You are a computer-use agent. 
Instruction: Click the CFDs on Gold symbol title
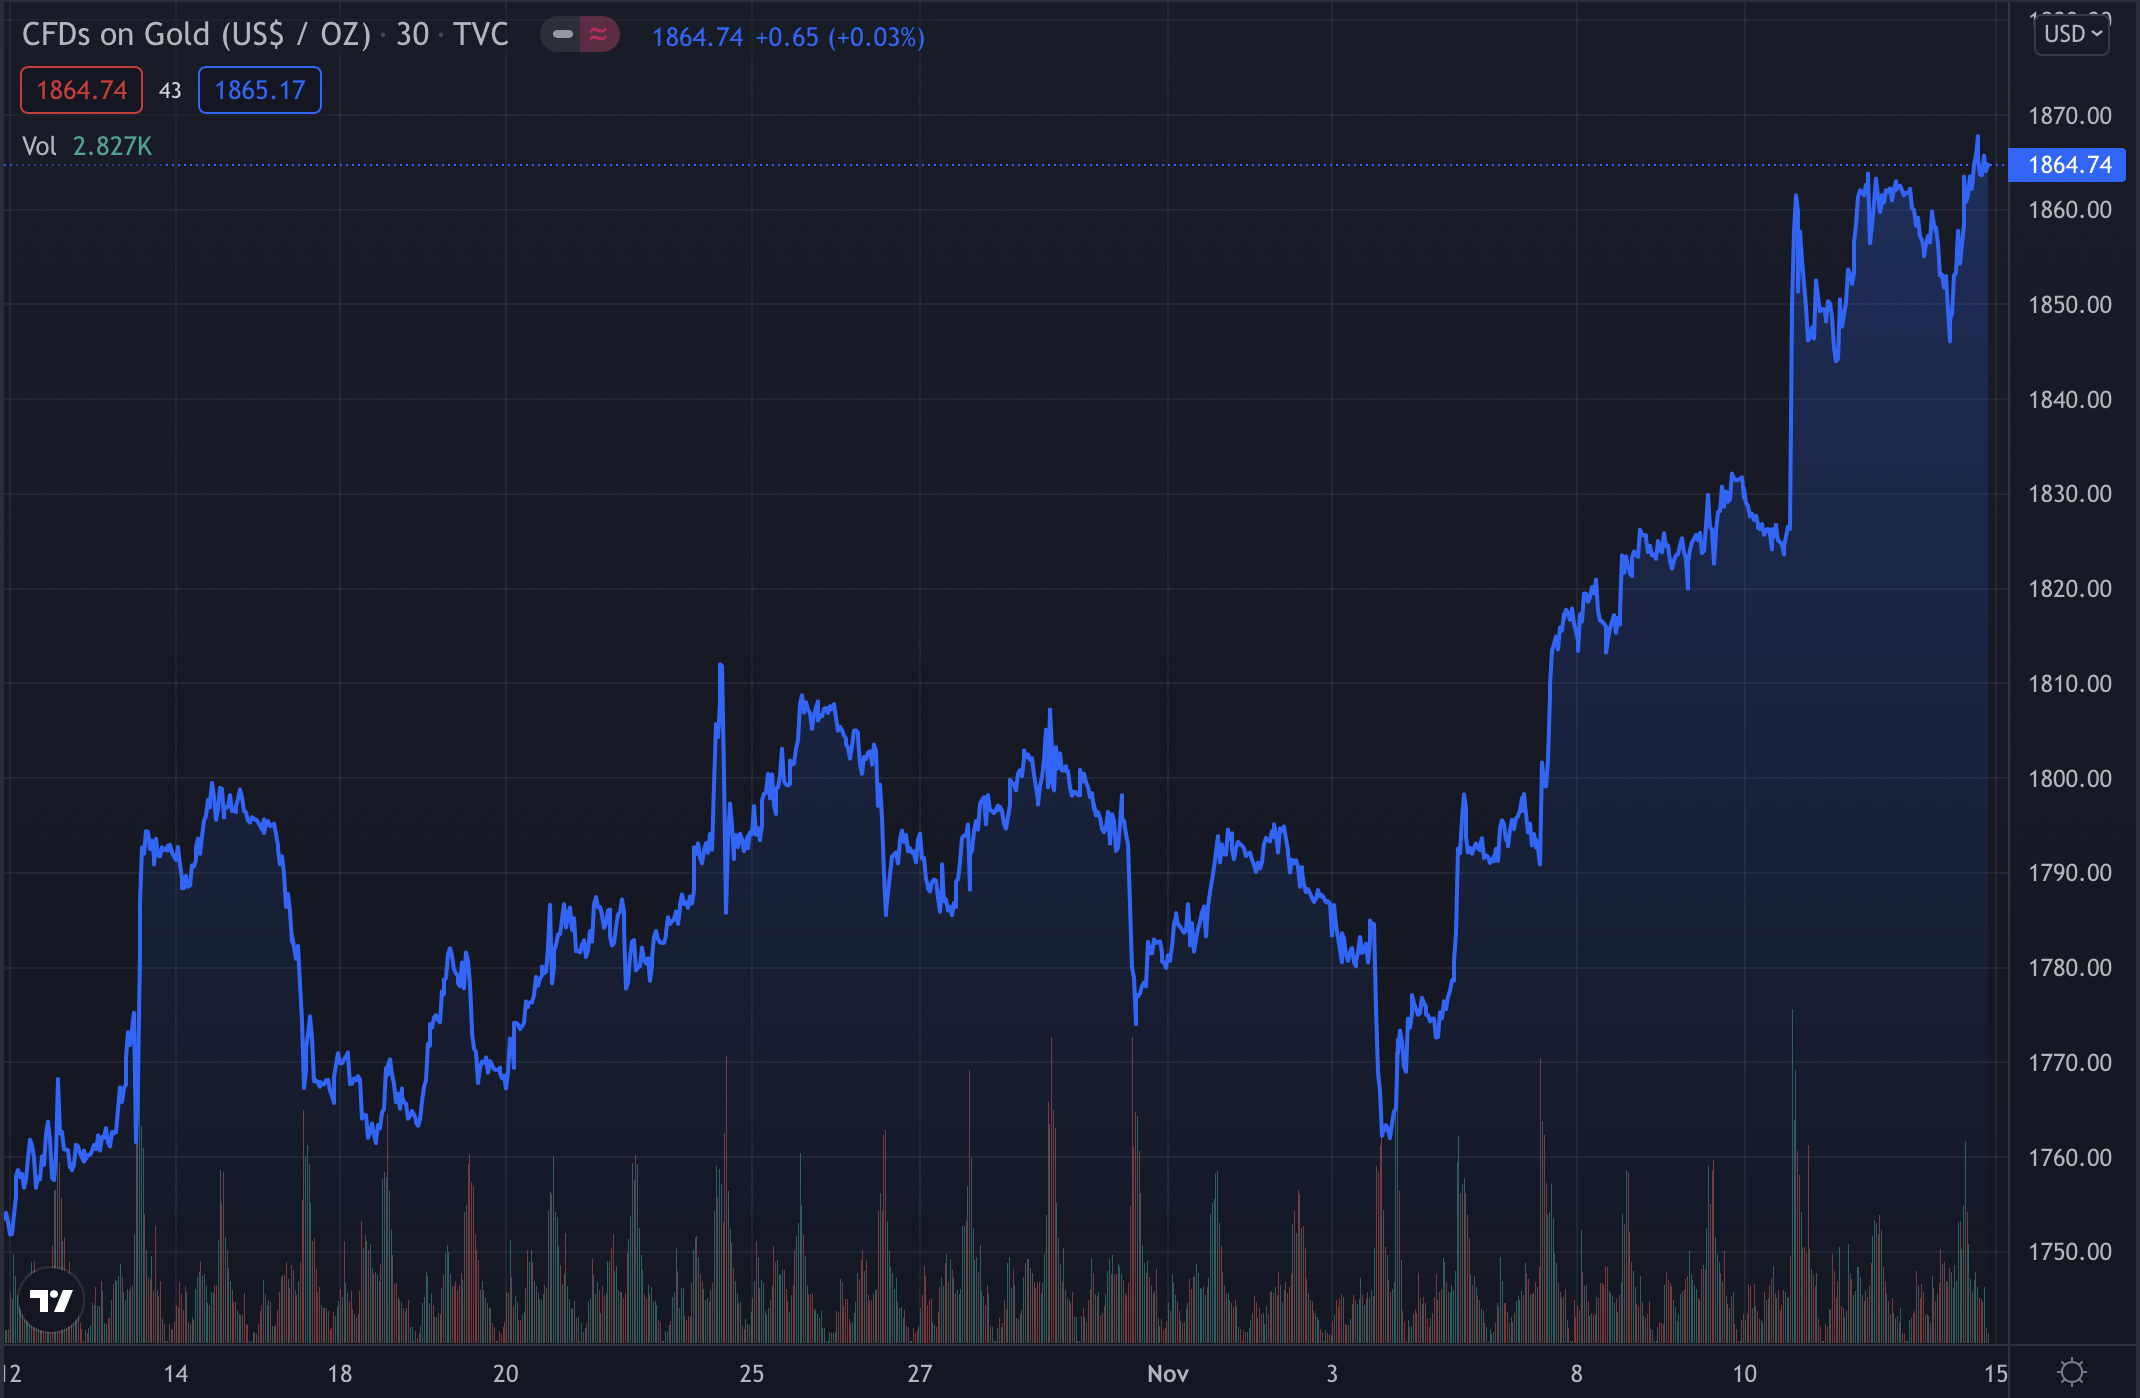196,35
